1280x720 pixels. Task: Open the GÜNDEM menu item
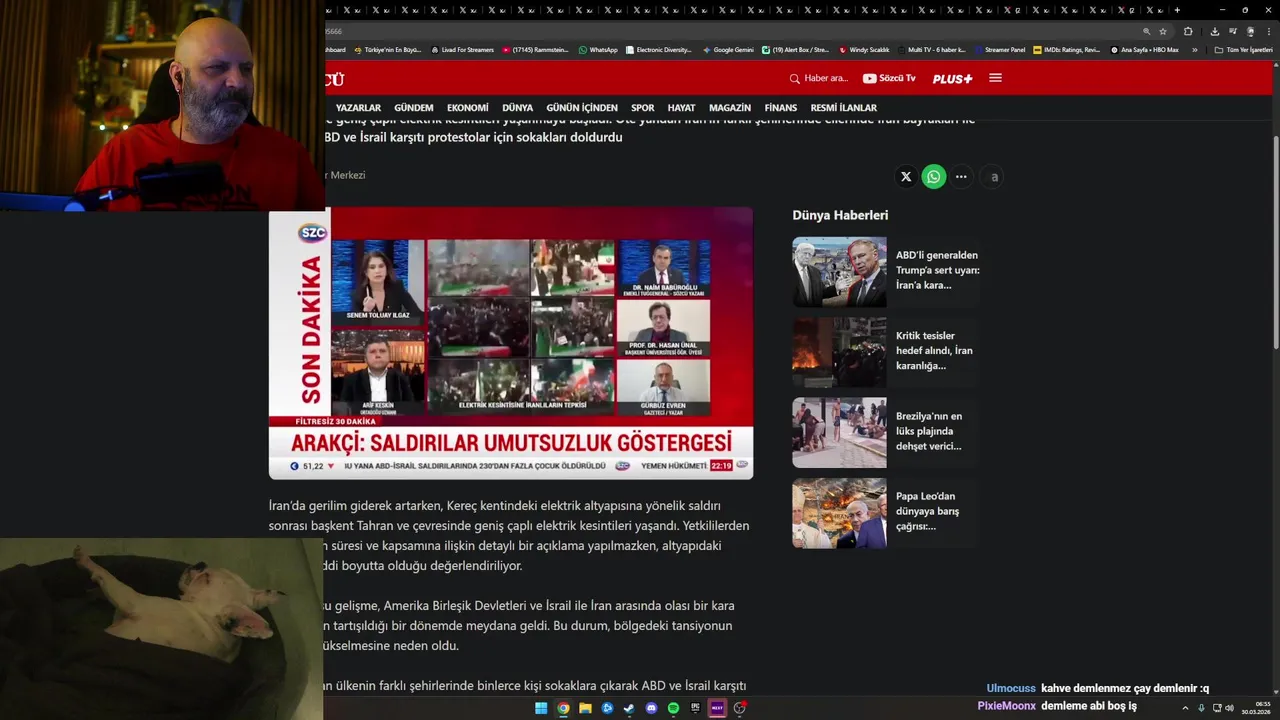pos(414,108)
